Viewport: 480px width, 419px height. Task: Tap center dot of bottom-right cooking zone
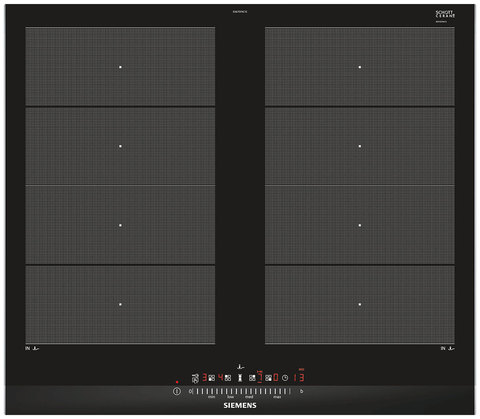point(360,304)
